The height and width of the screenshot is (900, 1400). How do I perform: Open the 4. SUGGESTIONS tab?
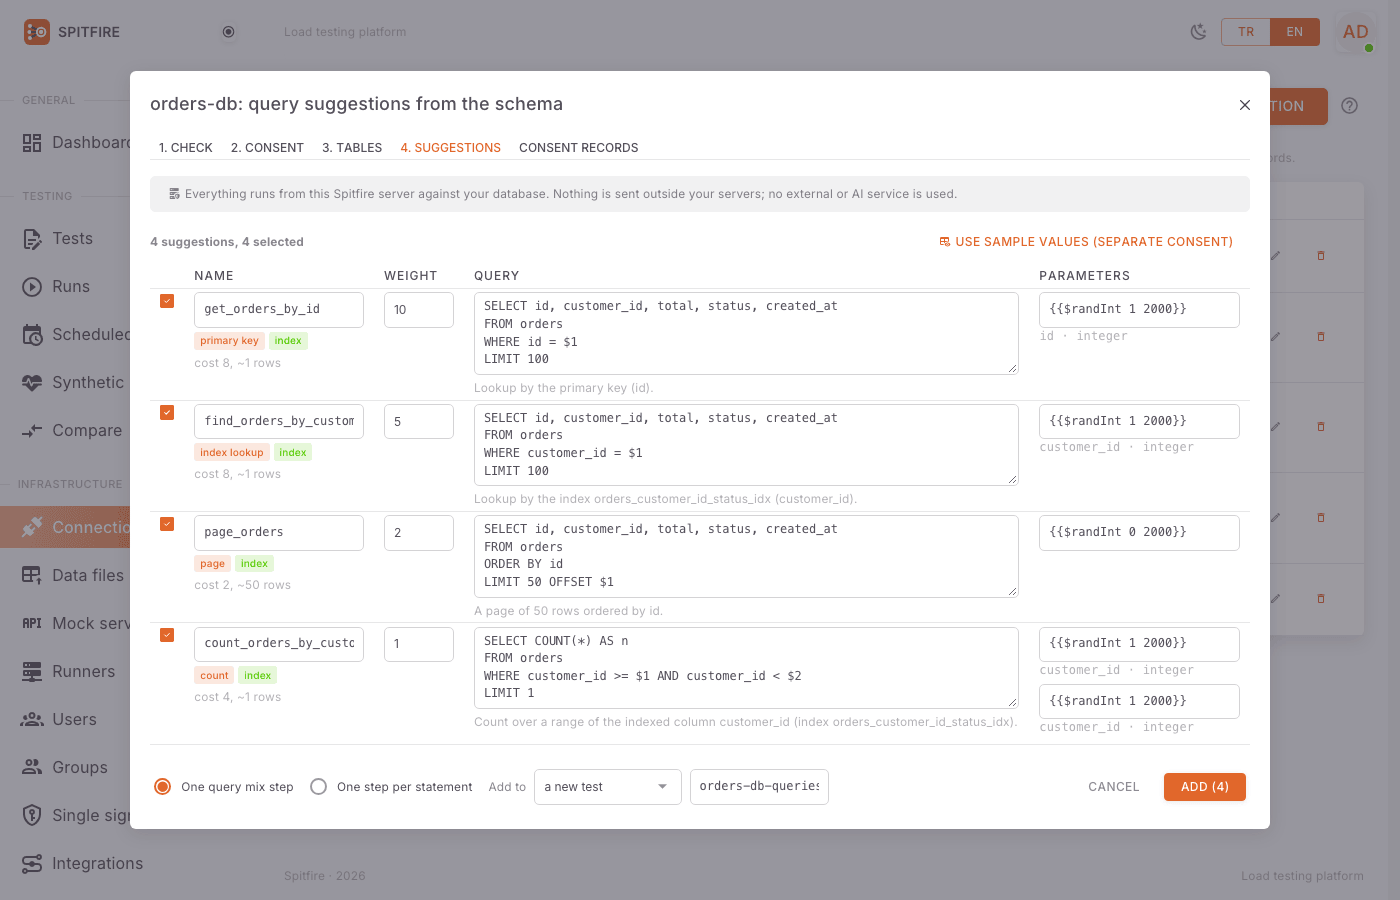[x=451, y=148]
